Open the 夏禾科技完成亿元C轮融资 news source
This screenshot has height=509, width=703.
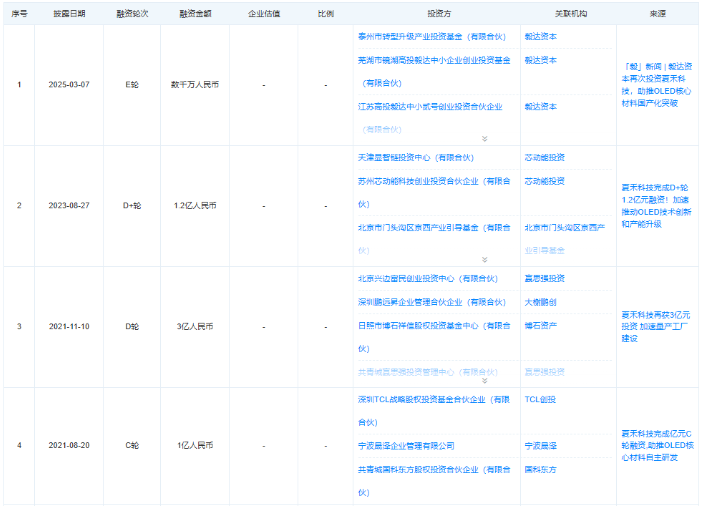657,446
